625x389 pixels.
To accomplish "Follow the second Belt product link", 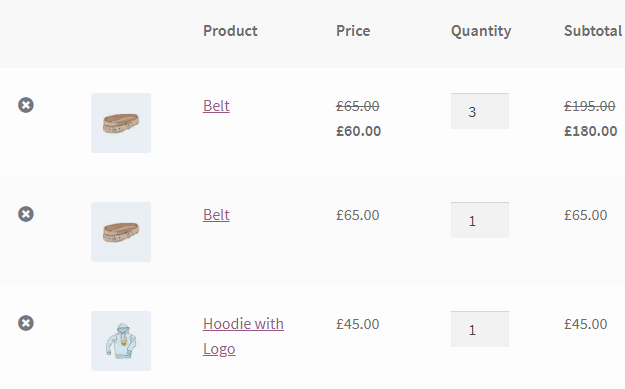I will point(216,215).
